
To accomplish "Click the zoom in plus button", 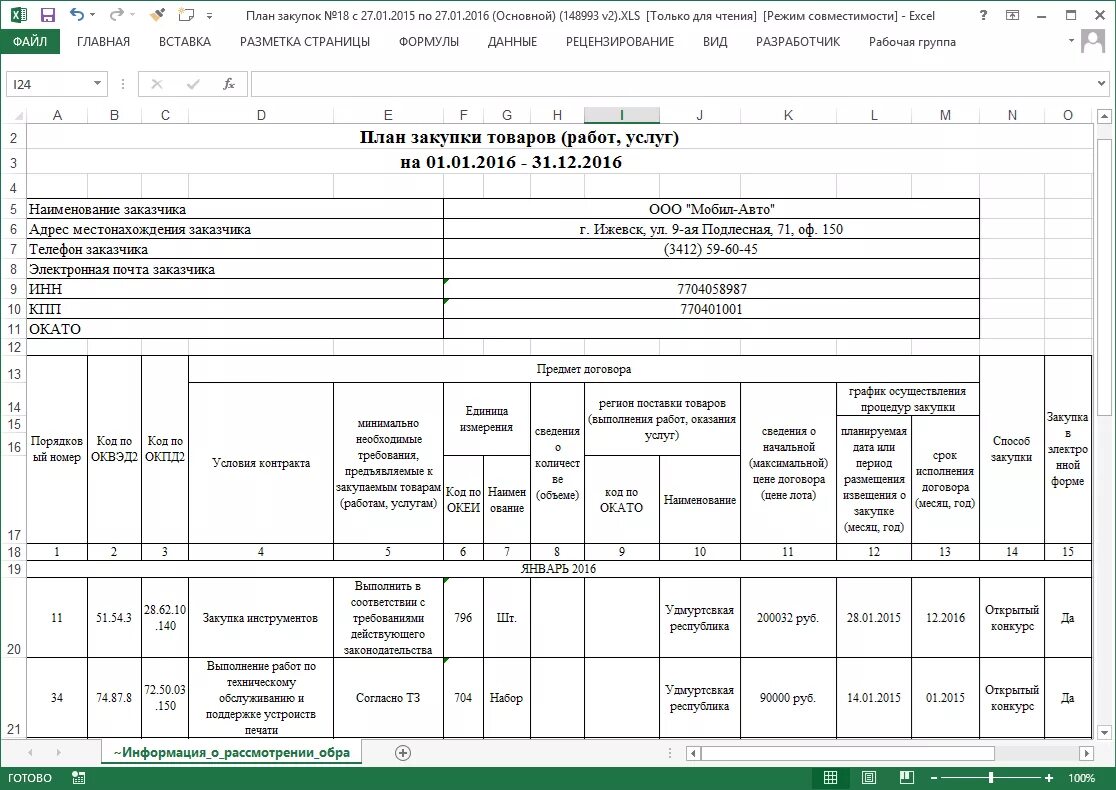I will pyautogui.click(x=1048, y=778).
